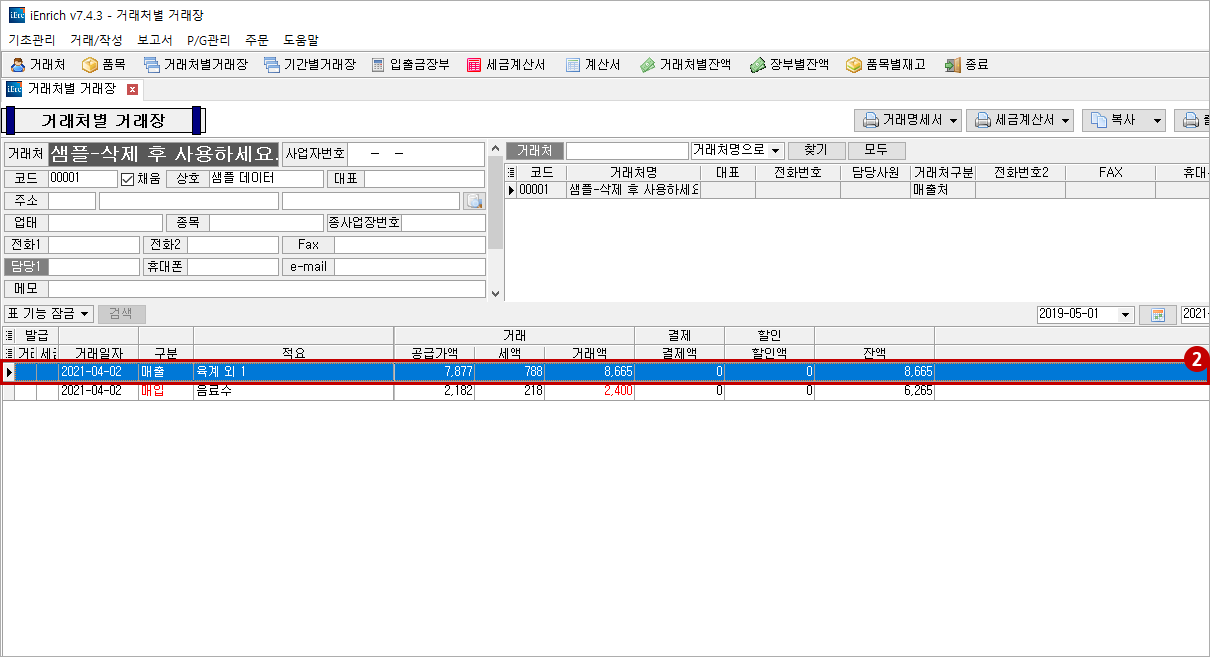Click the 담당1 label button
The height and width of the screenshot is (657, 1210).
26,267
